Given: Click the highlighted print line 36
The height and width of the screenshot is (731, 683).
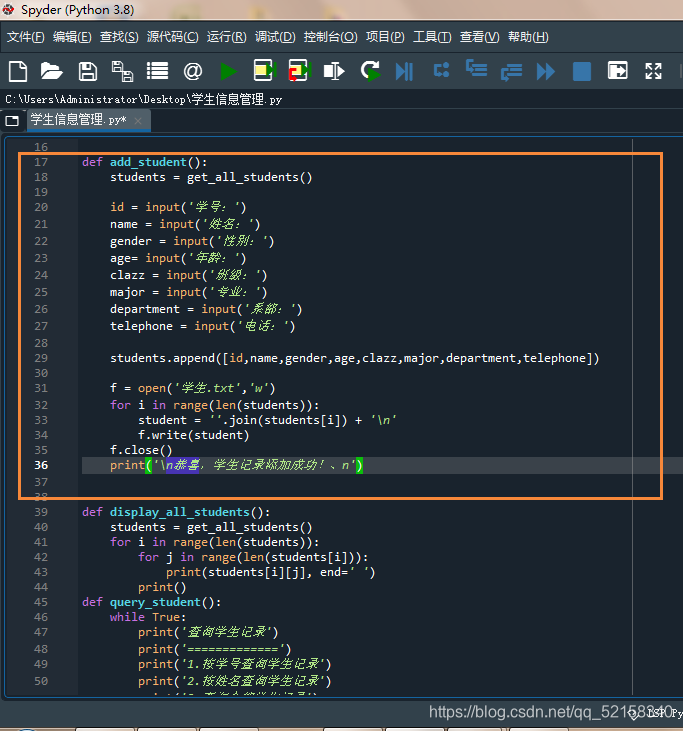Looking at the screenshot, I should (x=236, y=465).
